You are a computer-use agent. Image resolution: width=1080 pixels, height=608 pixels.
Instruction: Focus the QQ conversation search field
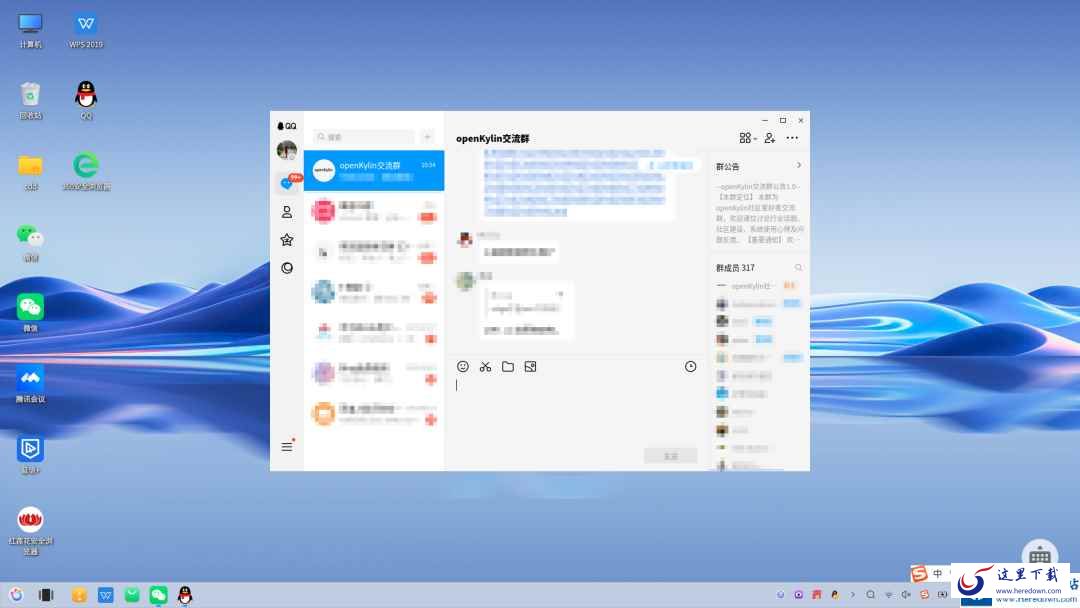click(364, 137)
